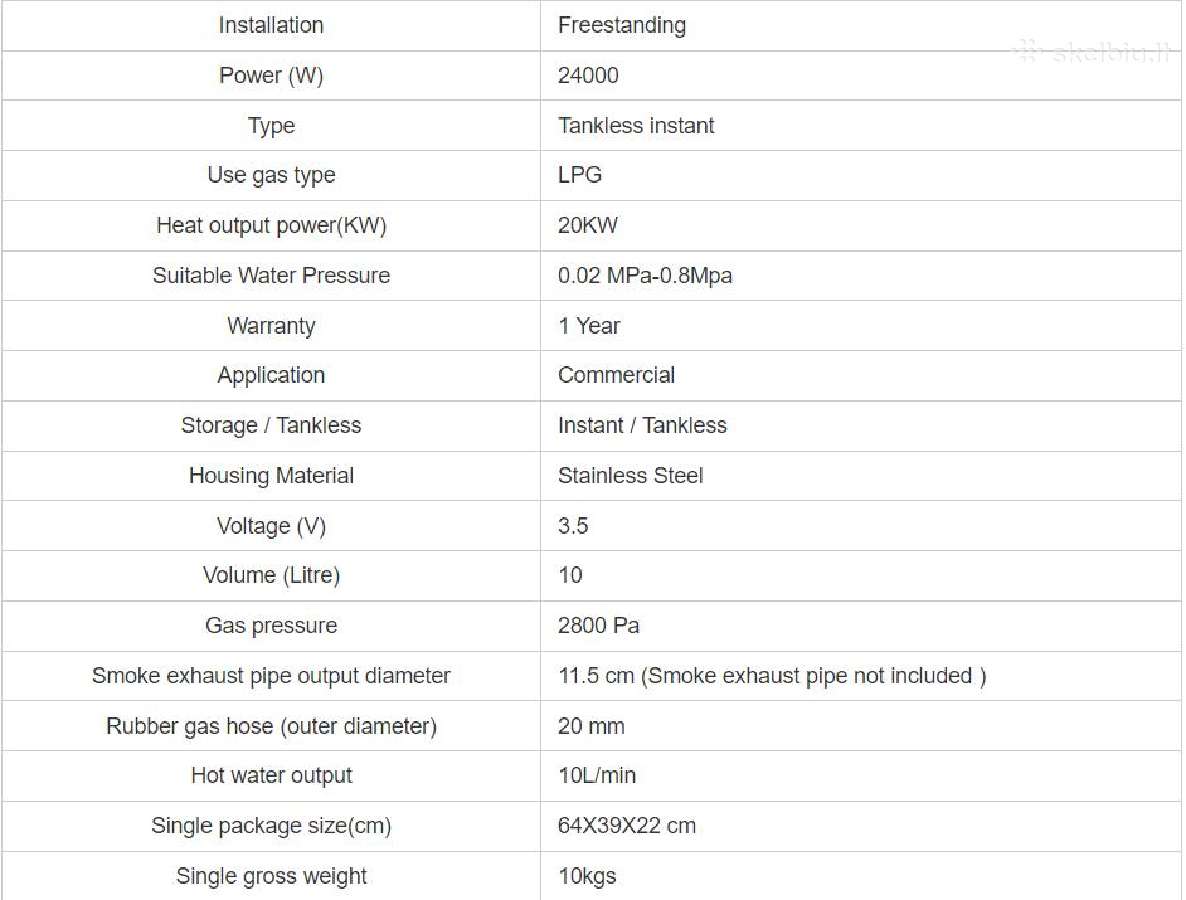This screenshot has width=1186, height=900.
Task: Select the 10L/min hot water output
Action: click(x=596, y=775)
